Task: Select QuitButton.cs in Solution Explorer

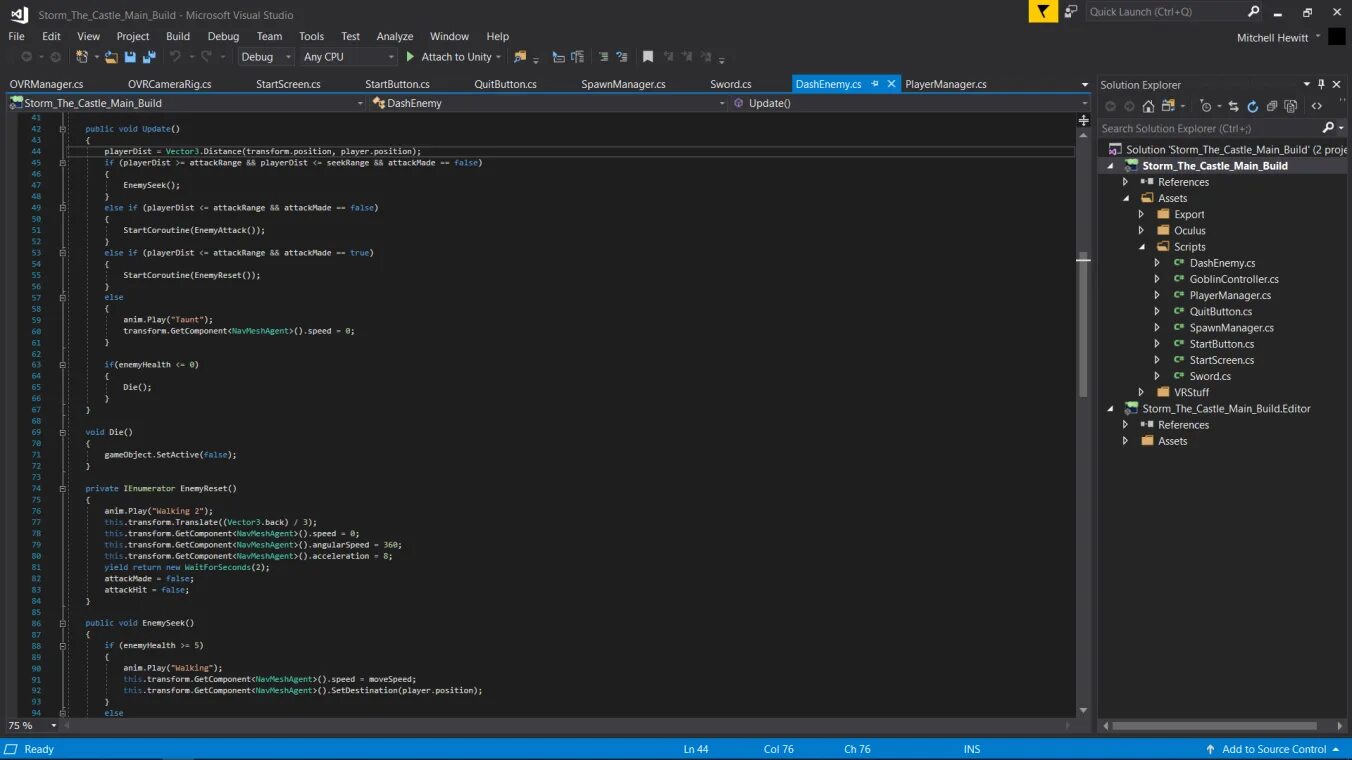Action: [x=1221, y=312]
